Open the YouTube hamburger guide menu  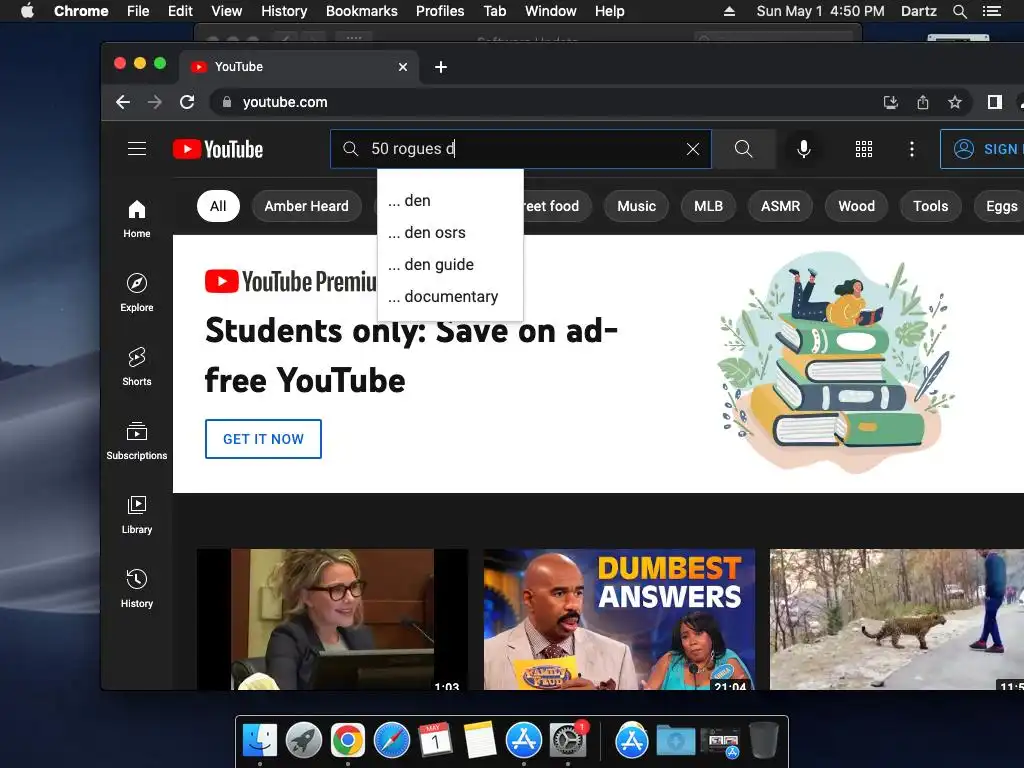136,149
